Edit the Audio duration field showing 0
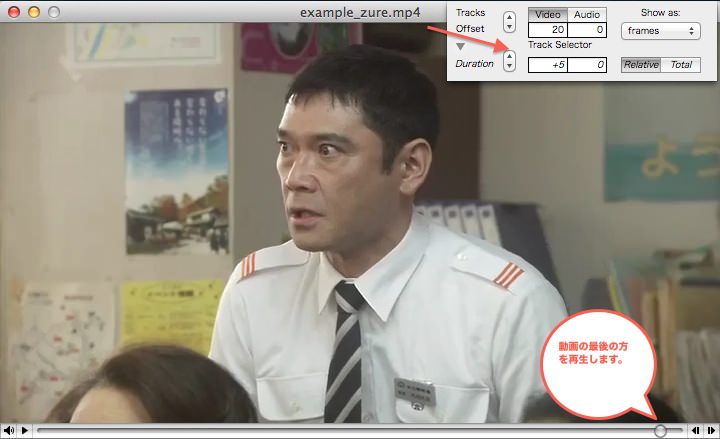The height and width of the screenshot is (439, 720). [587, 65]
